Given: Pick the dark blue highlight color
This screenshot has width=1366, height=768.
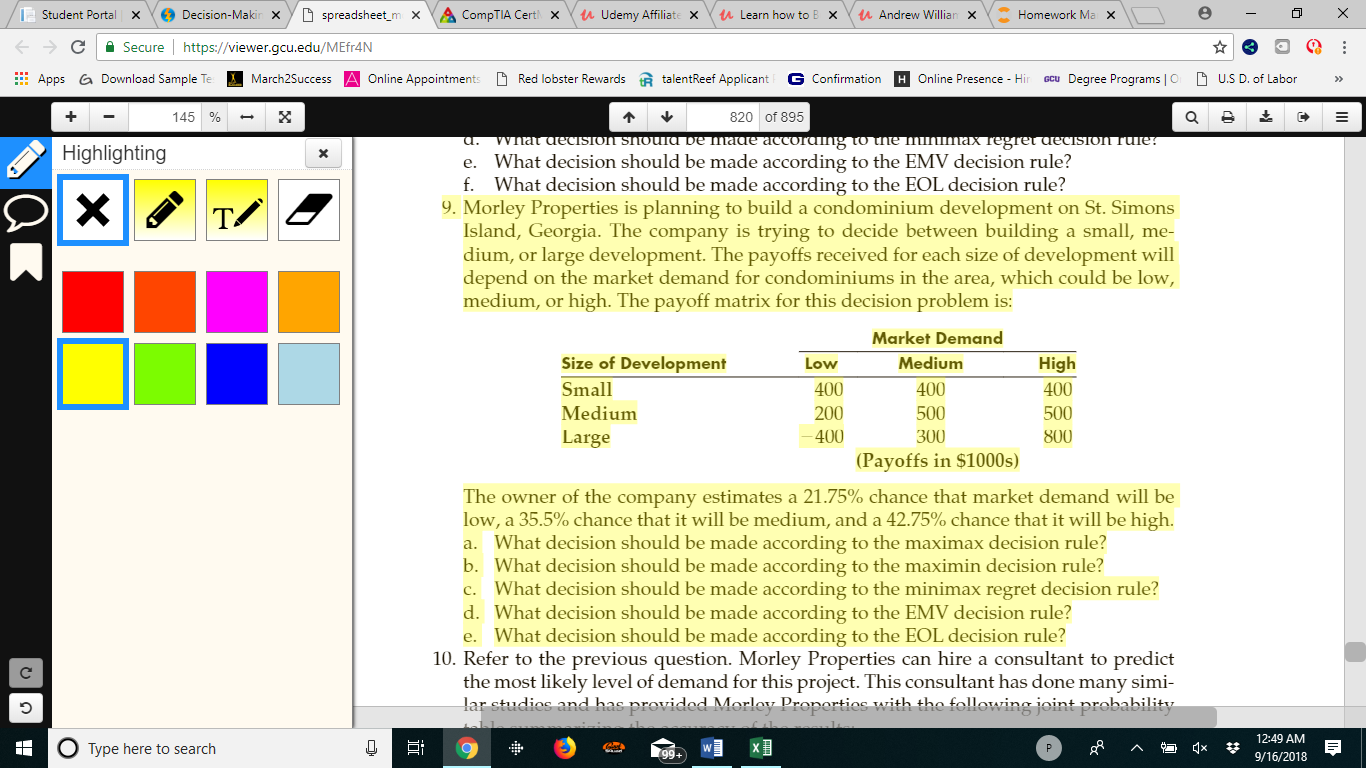Looking at the screenshot, I should coord(237,374).
